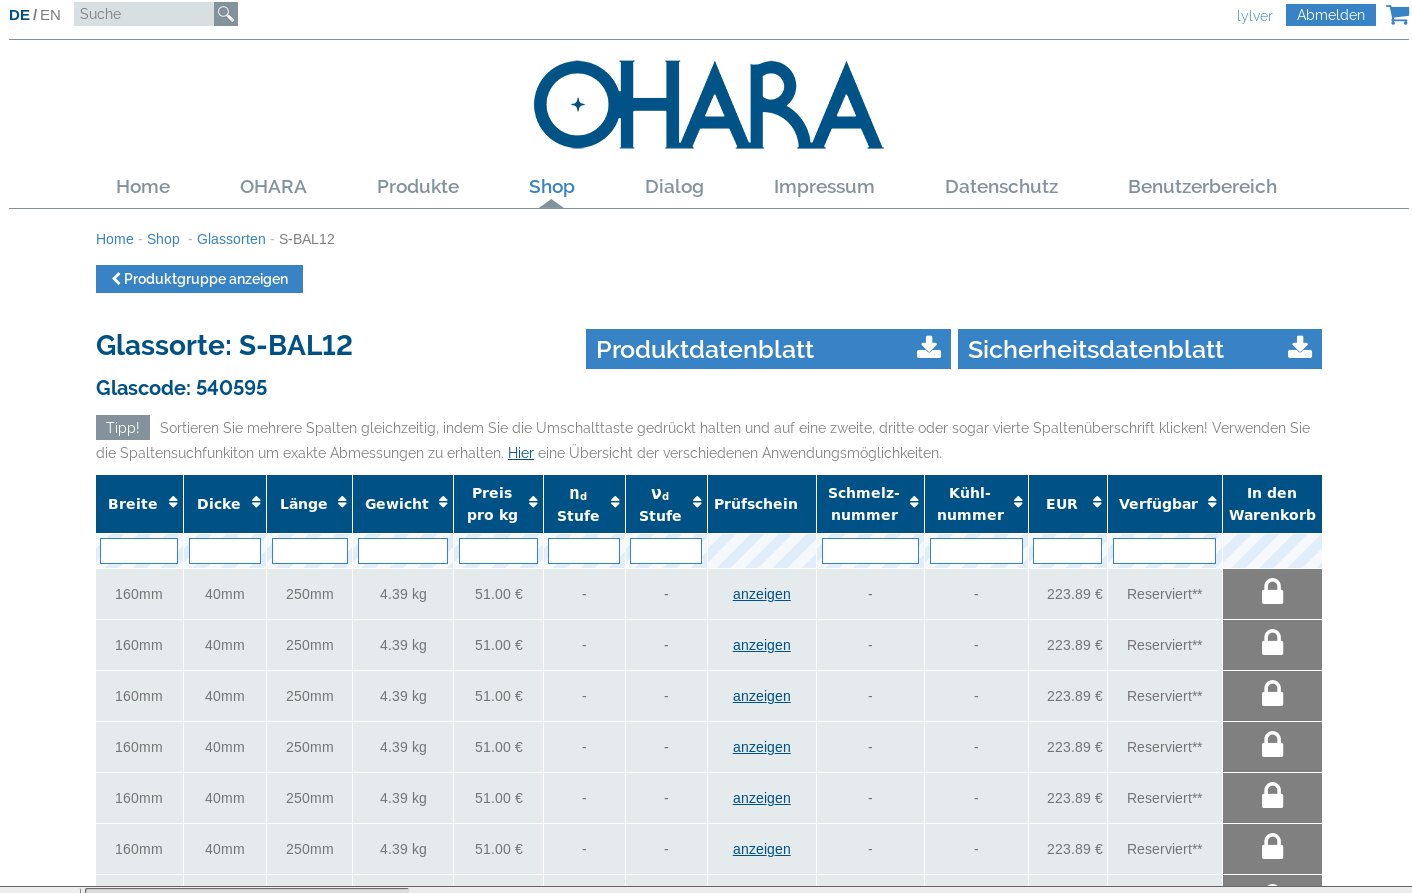
Task: Focus the Länge column filter field
Action: 310,551
